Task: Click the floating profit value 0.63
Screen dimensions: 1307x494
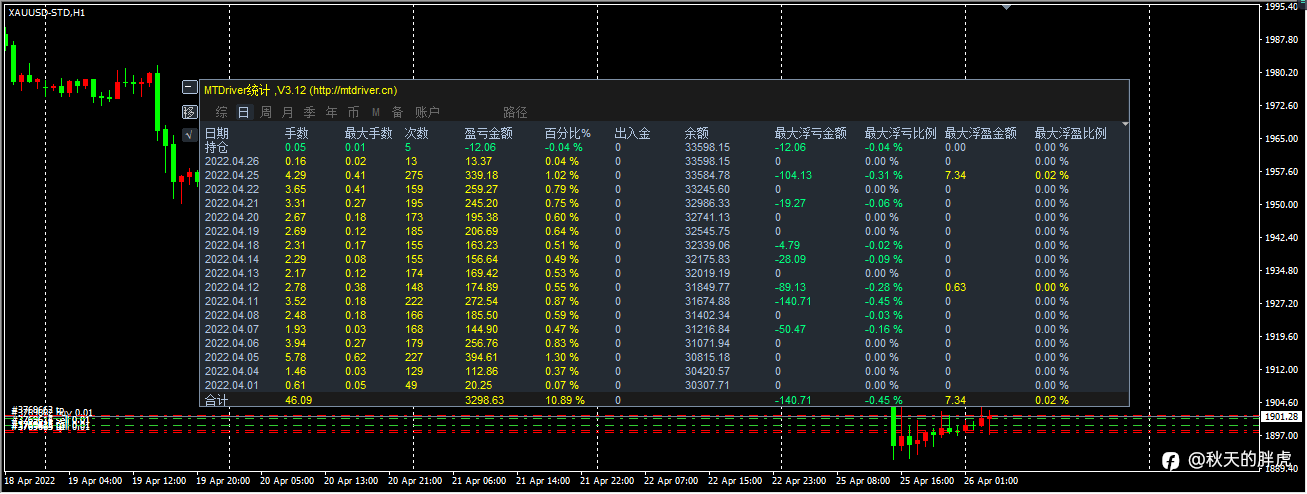Action: tap(955, 287)
